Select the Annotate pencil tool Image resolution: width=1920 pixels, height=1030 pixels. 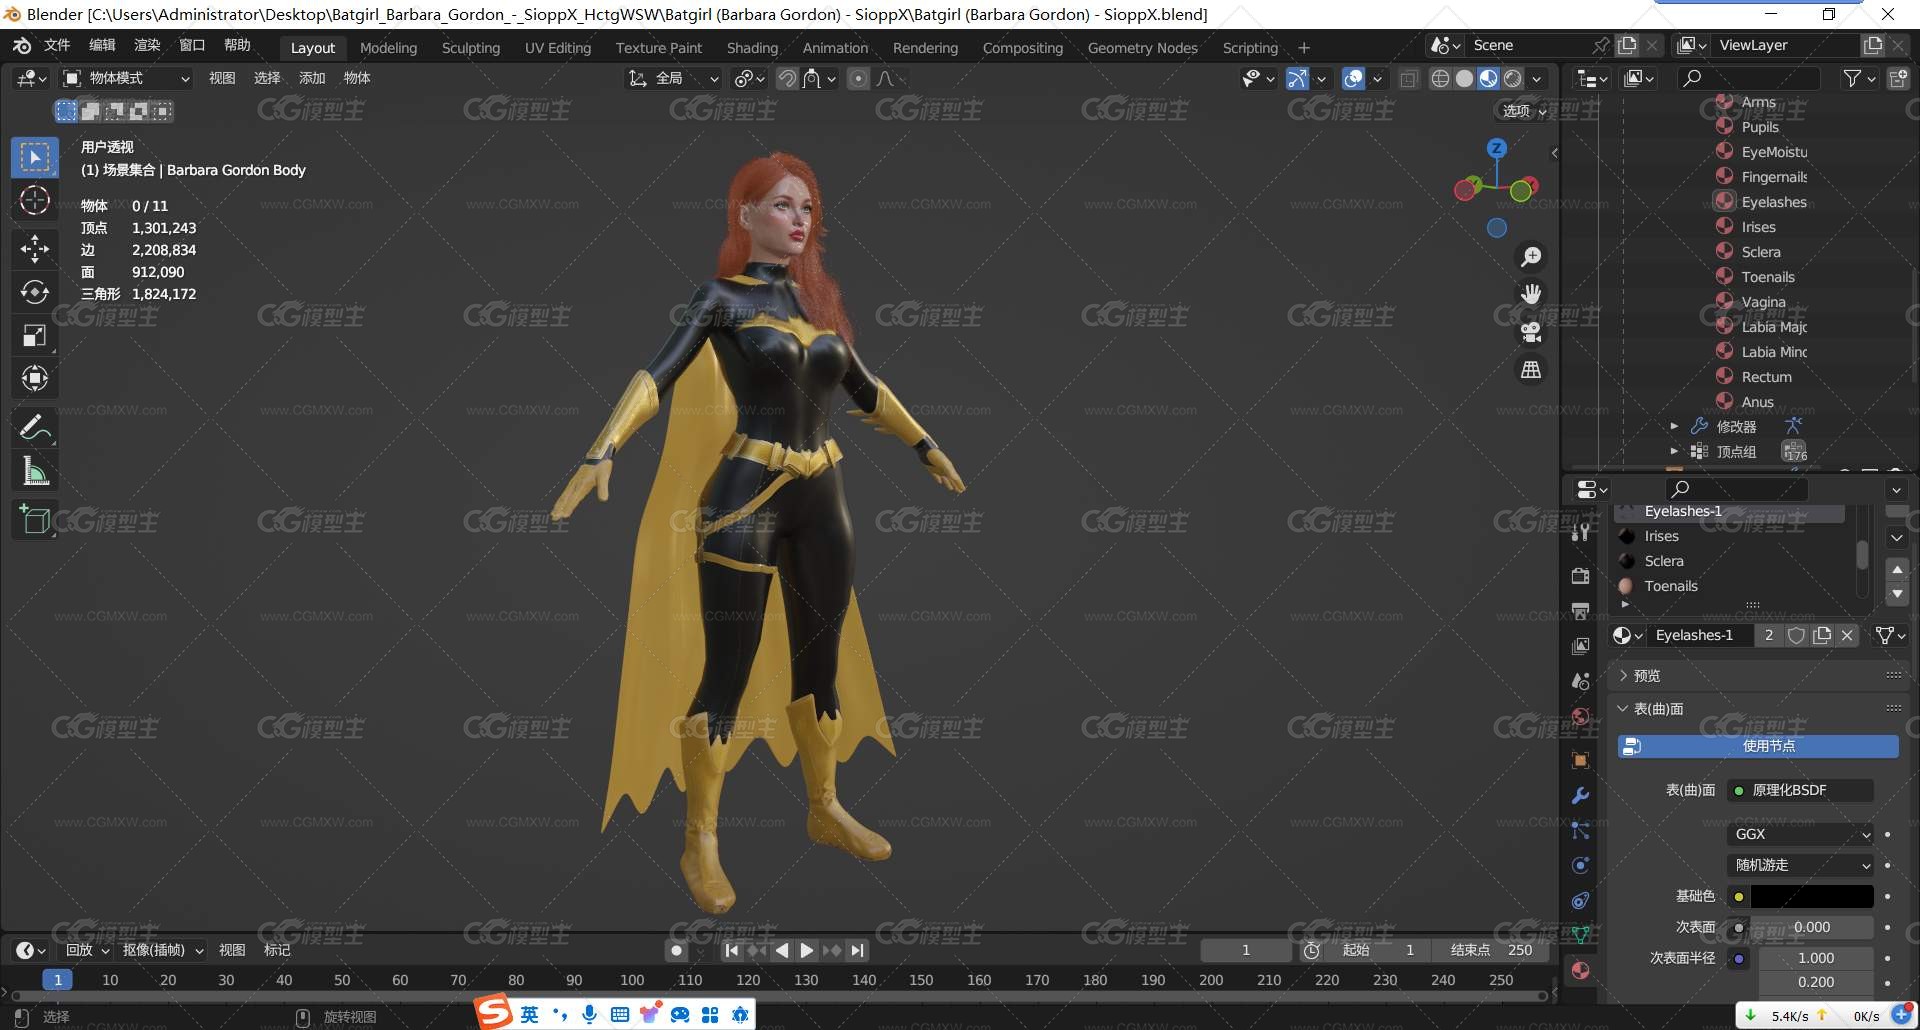35,428
